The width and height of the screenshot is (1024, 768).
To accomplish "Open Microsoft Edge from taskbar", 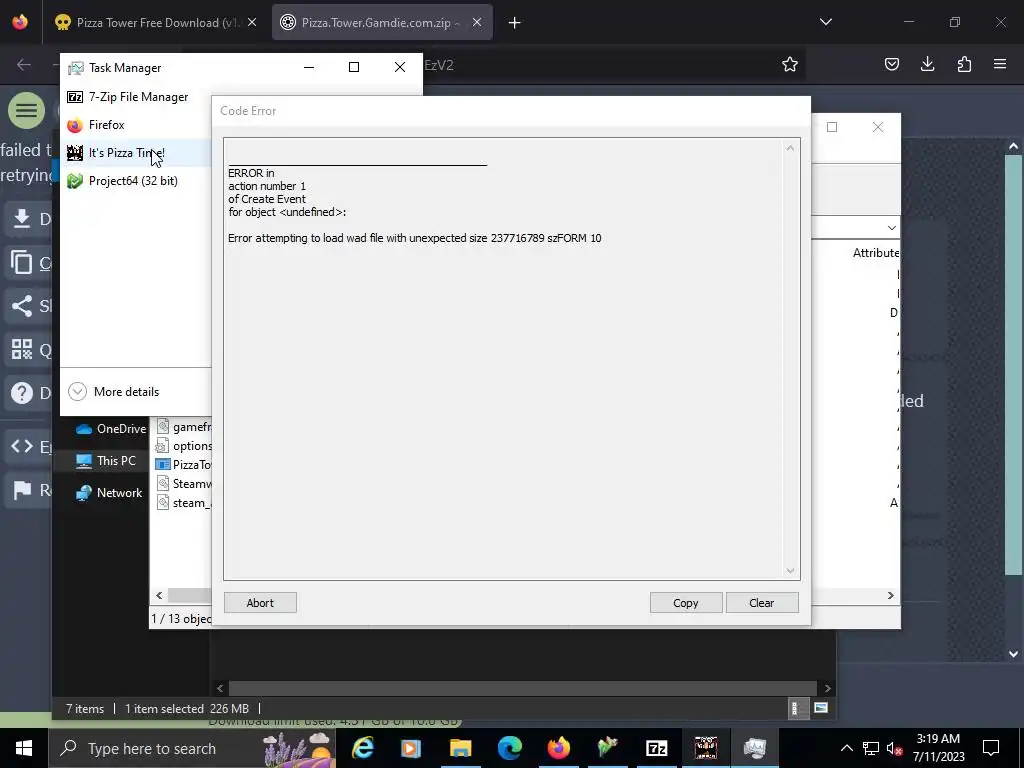I will (509, 748).
